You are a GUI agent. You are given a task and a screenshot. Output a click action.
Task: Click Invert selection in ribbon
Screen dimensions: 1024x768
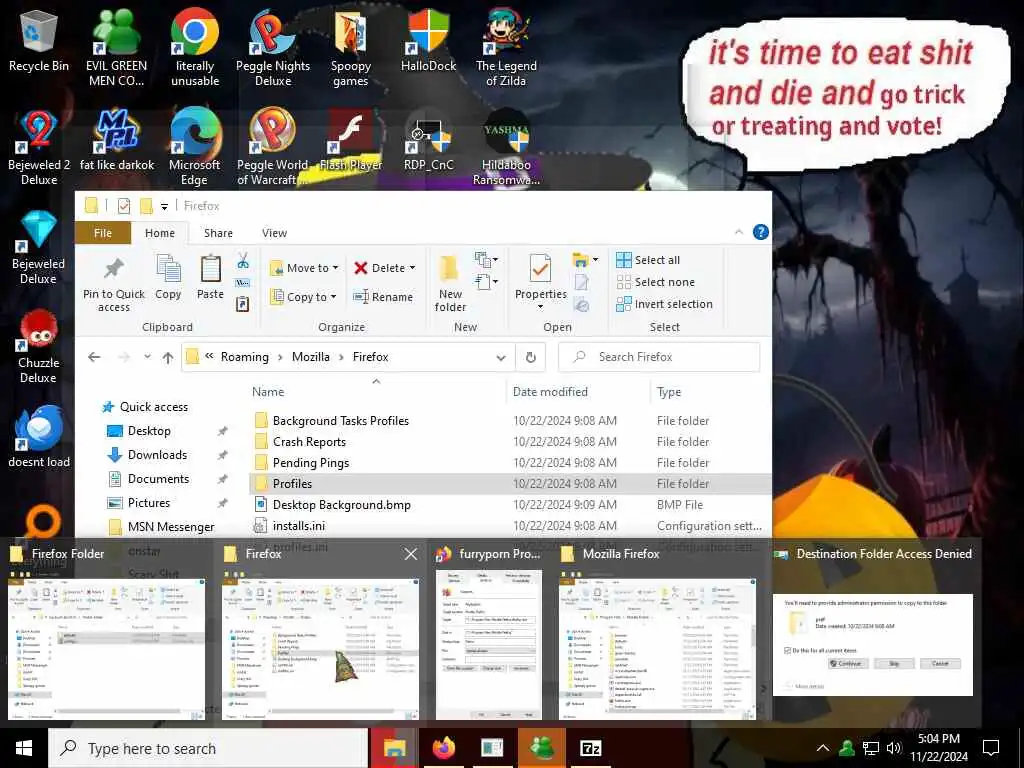click(664, 304)
